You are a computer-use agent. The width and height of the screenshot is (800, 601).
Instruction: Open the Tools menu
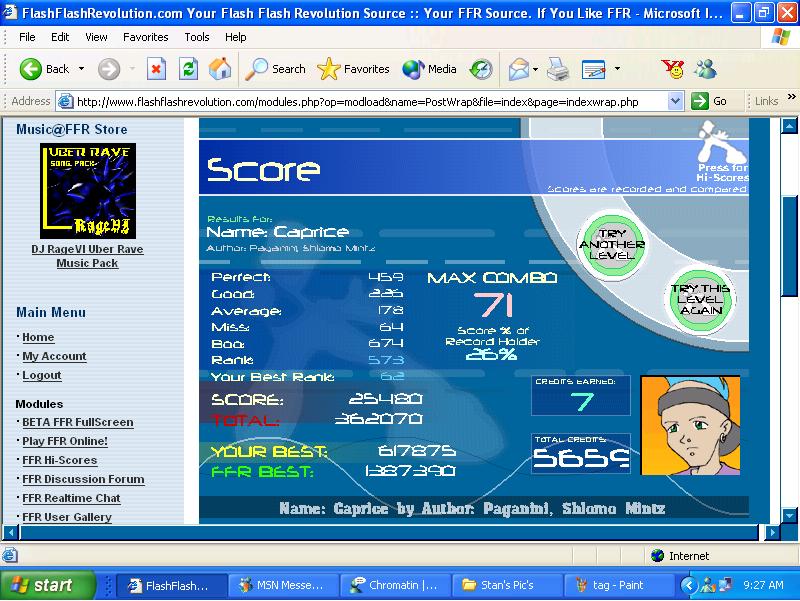[x=197, y=37]
